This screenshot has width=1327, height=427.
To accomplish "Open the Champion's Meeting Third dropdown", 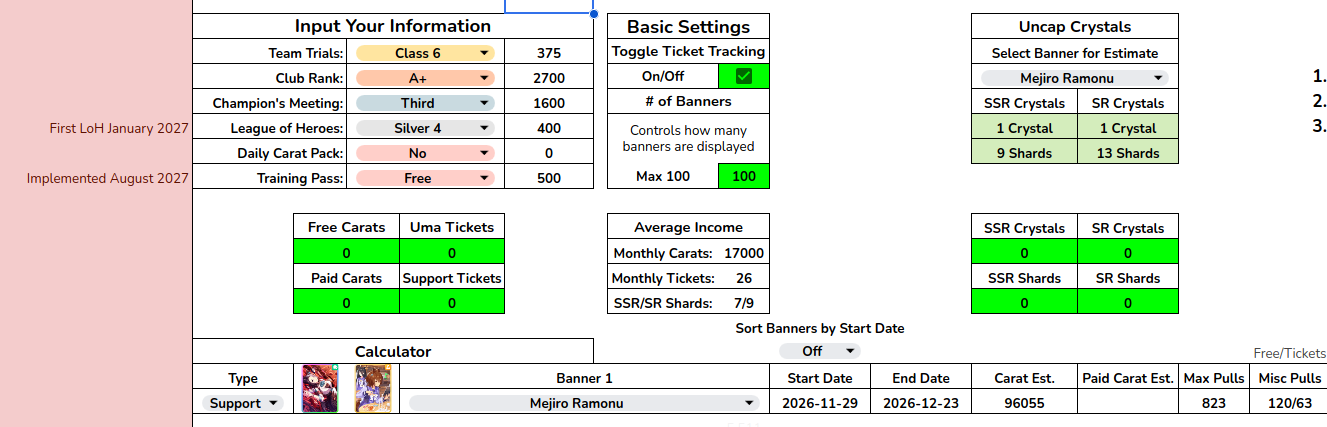I will pos(425,103).
